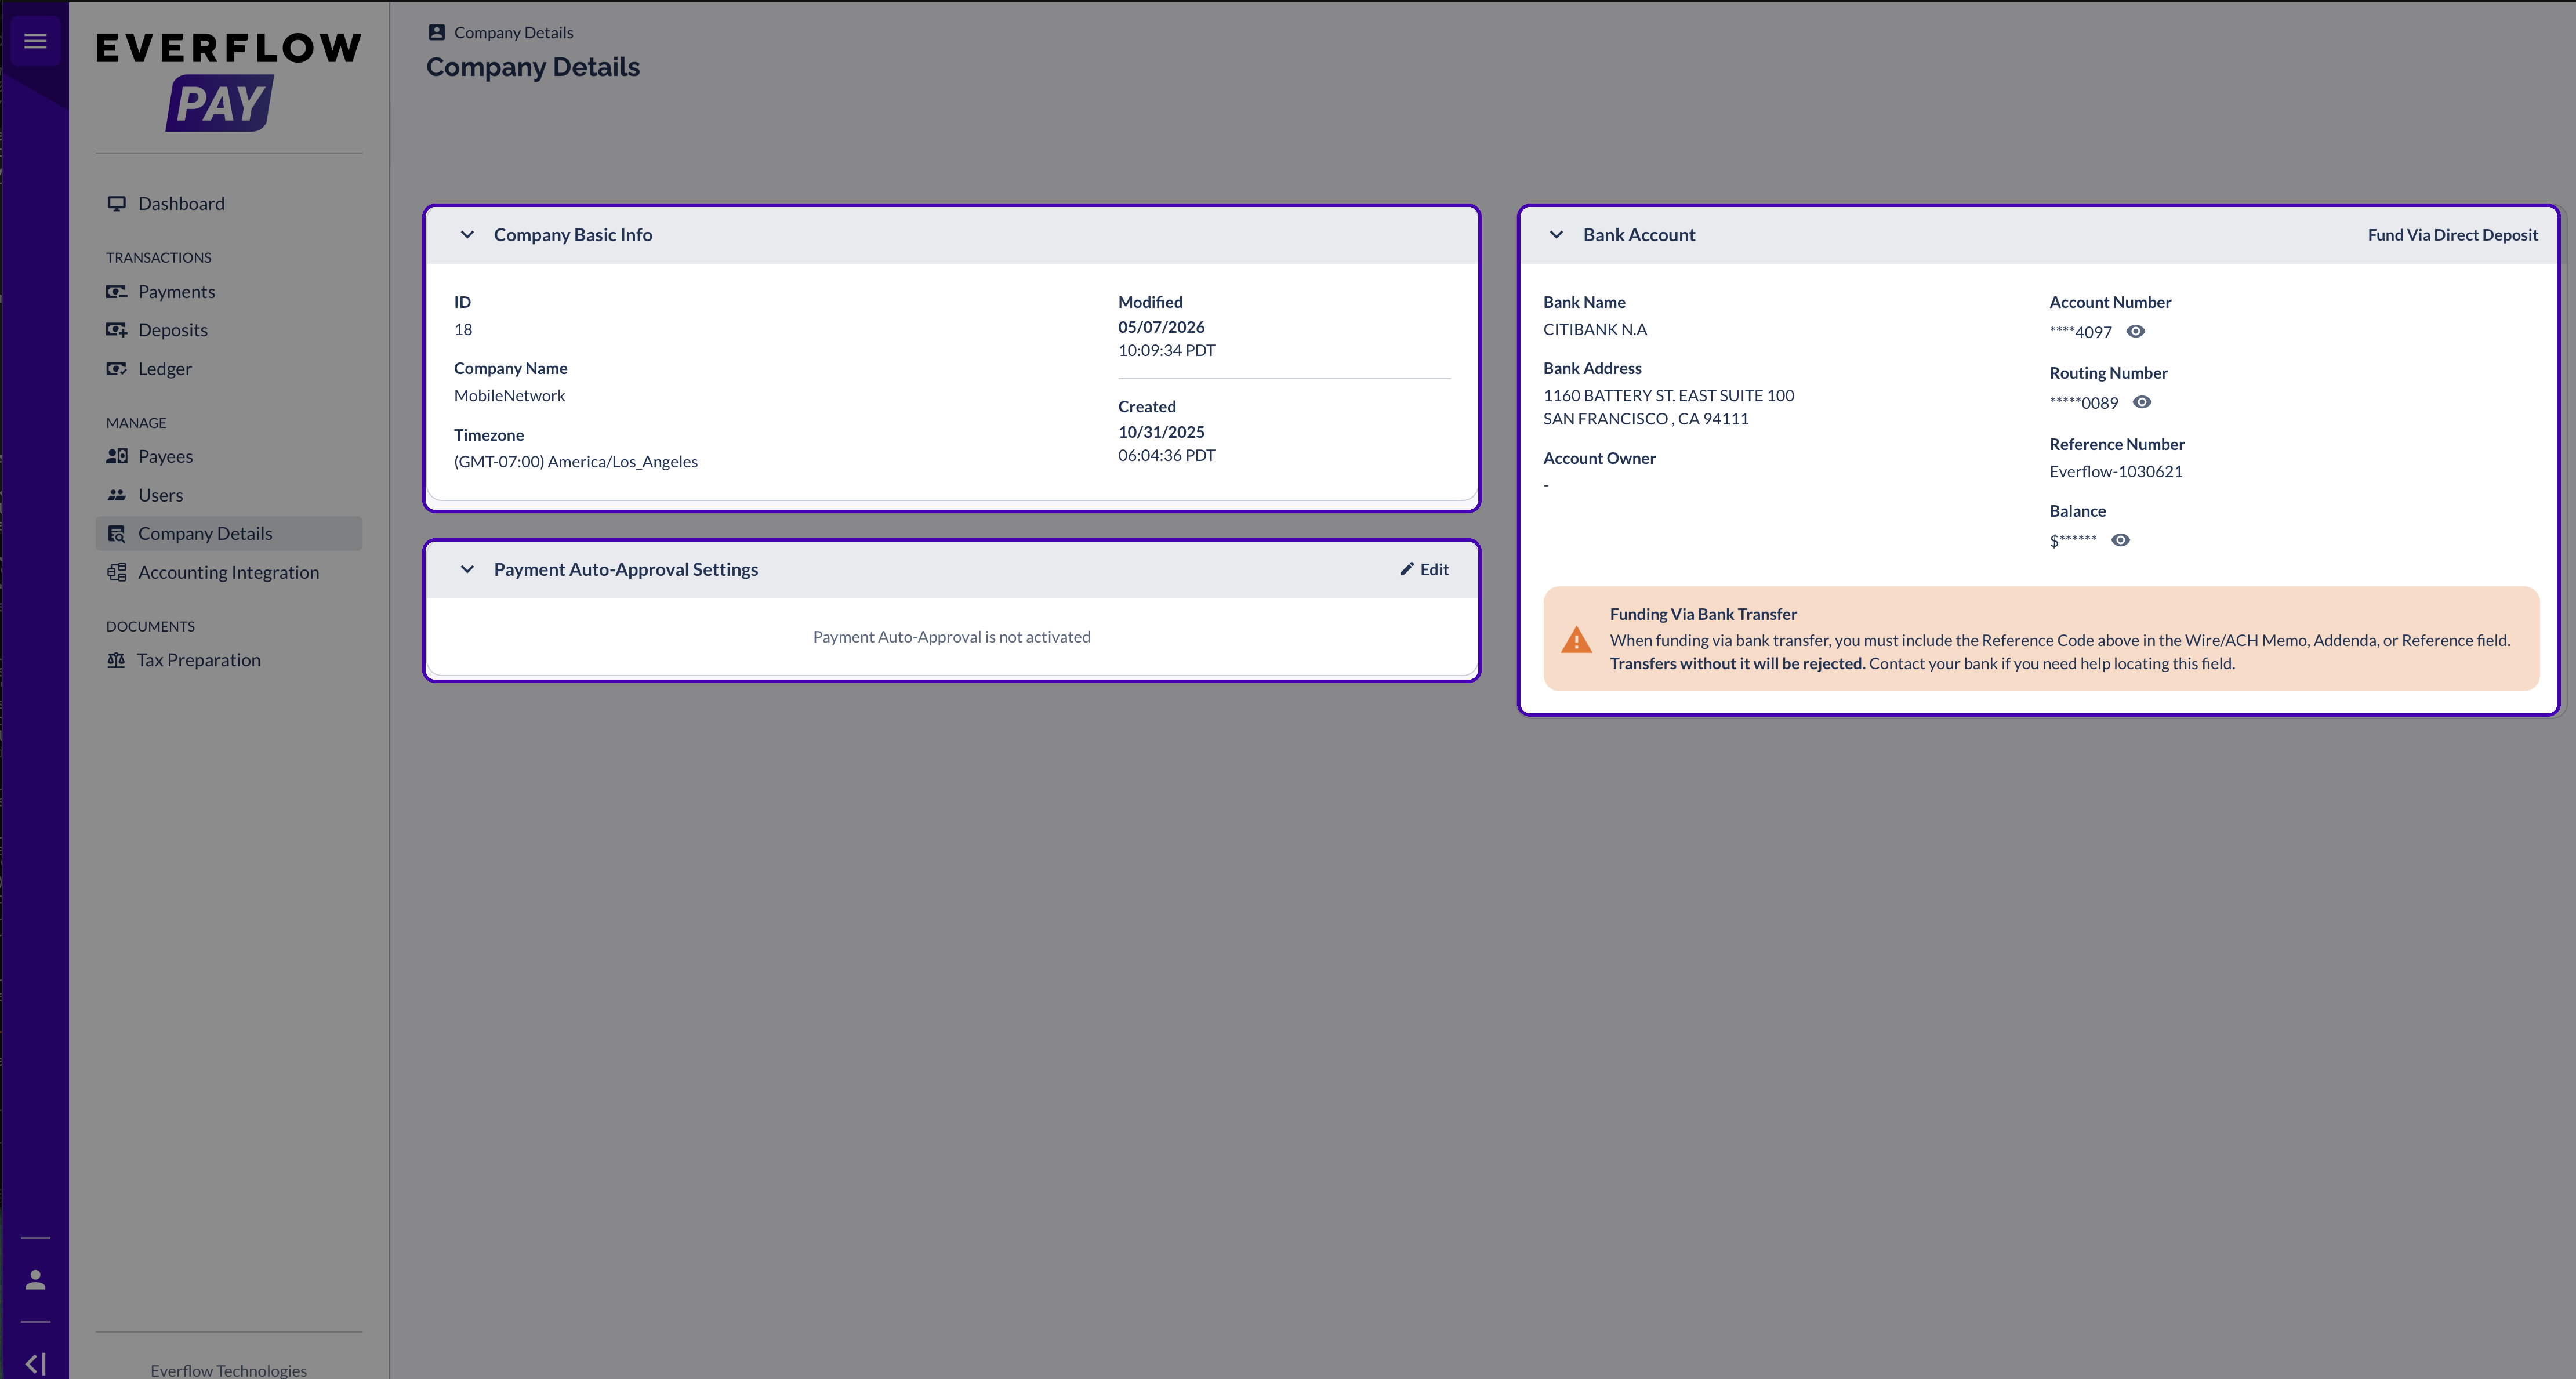This screenshot has height=1379, width=2576.
Task: Open the user profile icon
Action: [35, 1280]
